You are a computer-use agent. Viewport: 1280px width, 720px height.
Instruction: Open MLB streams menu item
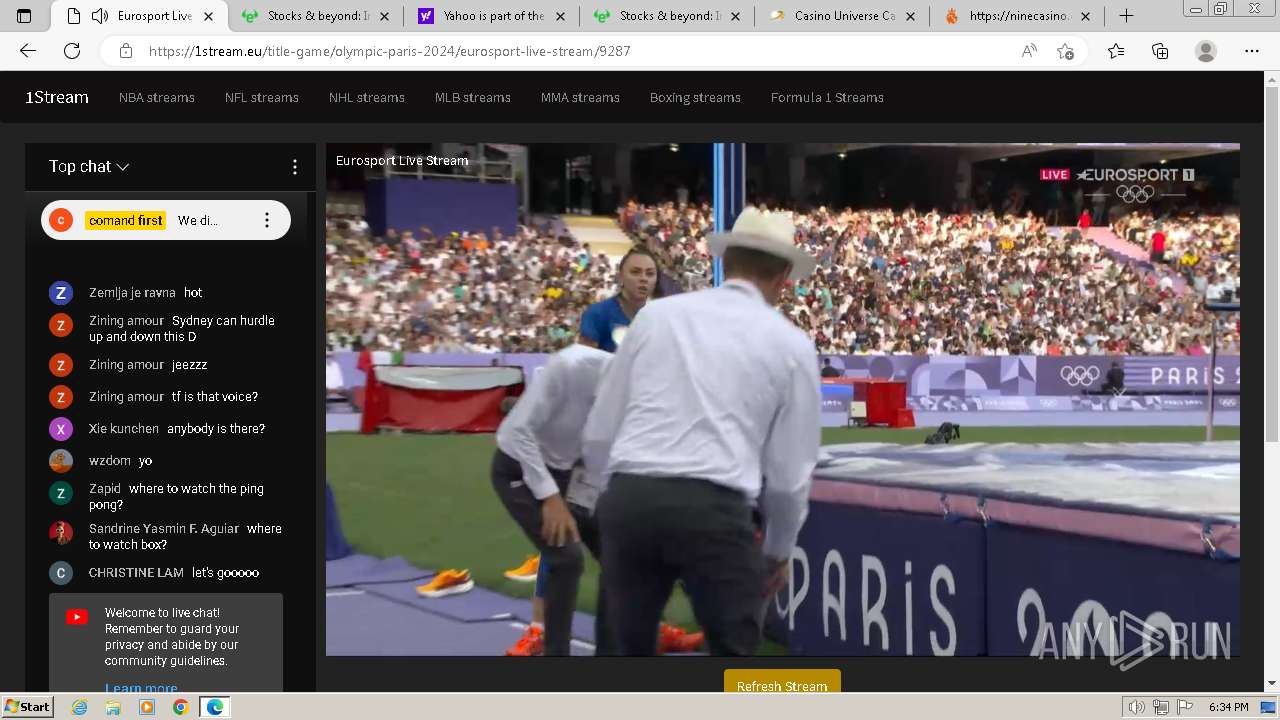click(x=473, y=97)
